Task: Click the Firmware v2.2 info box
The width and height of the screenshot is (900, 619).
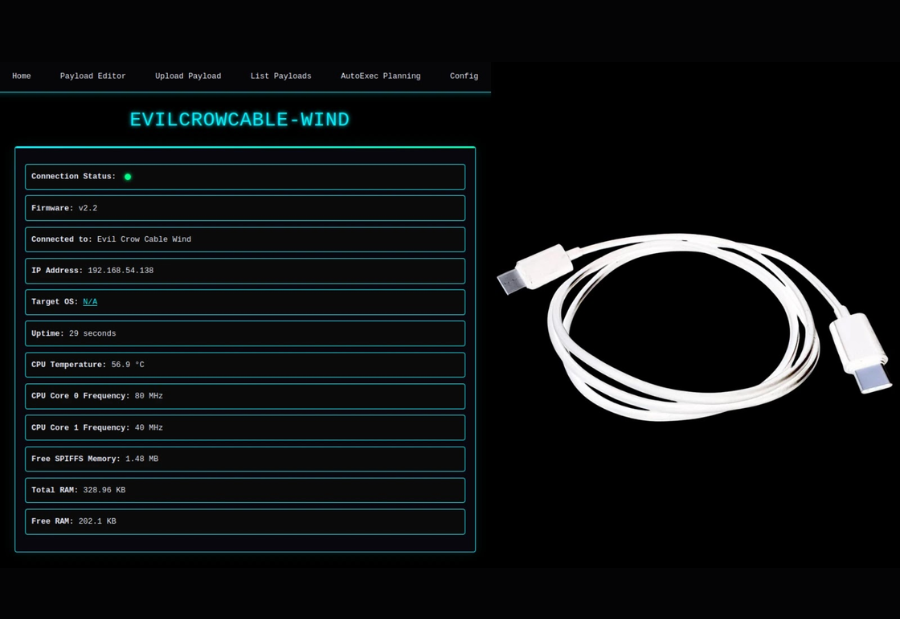Action: (x=245, y=207)
